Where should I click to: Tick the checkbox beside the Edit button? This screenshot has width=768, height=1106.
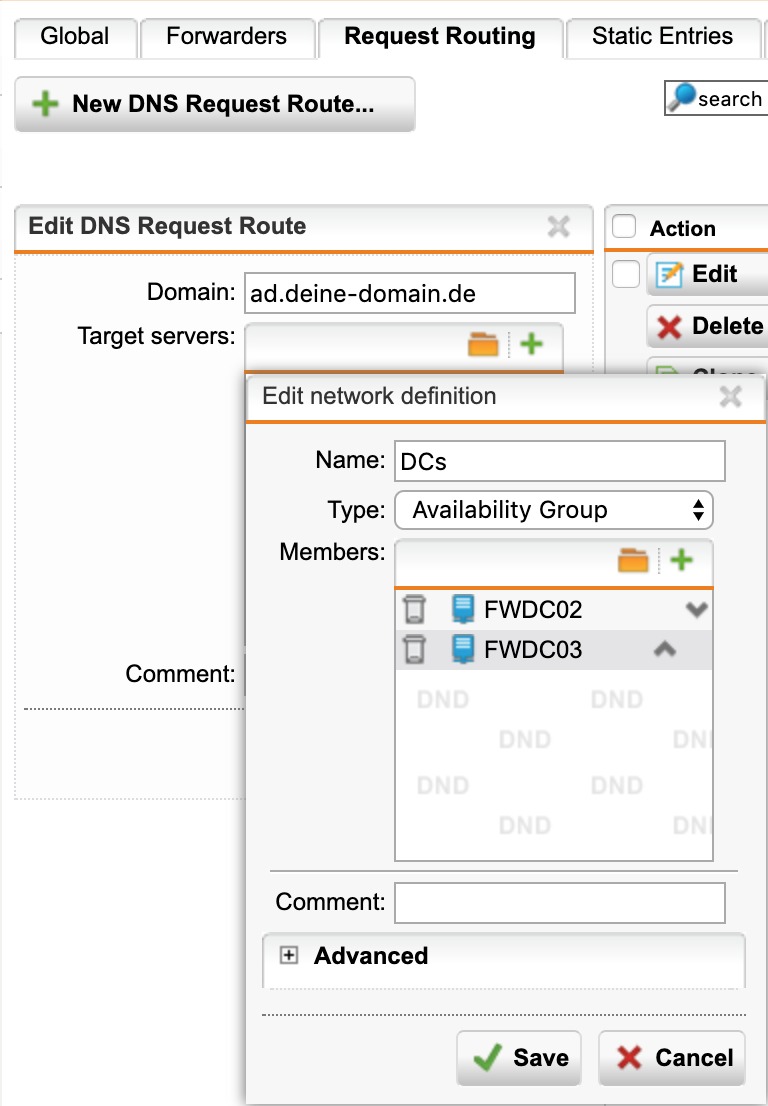tap(626, 274)
